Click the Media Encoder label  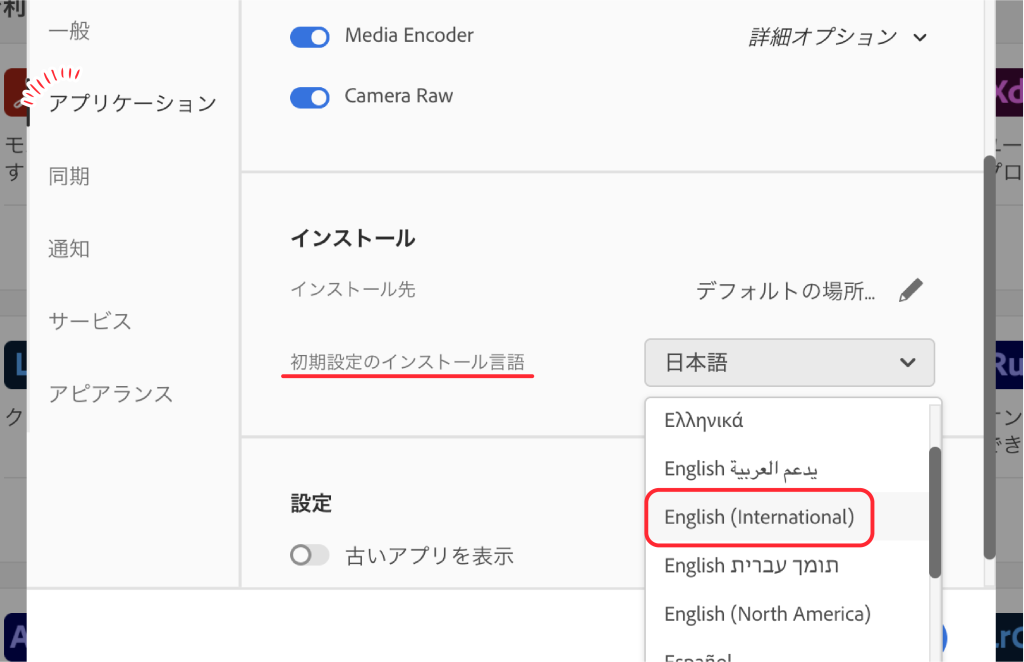coord(409,35)
